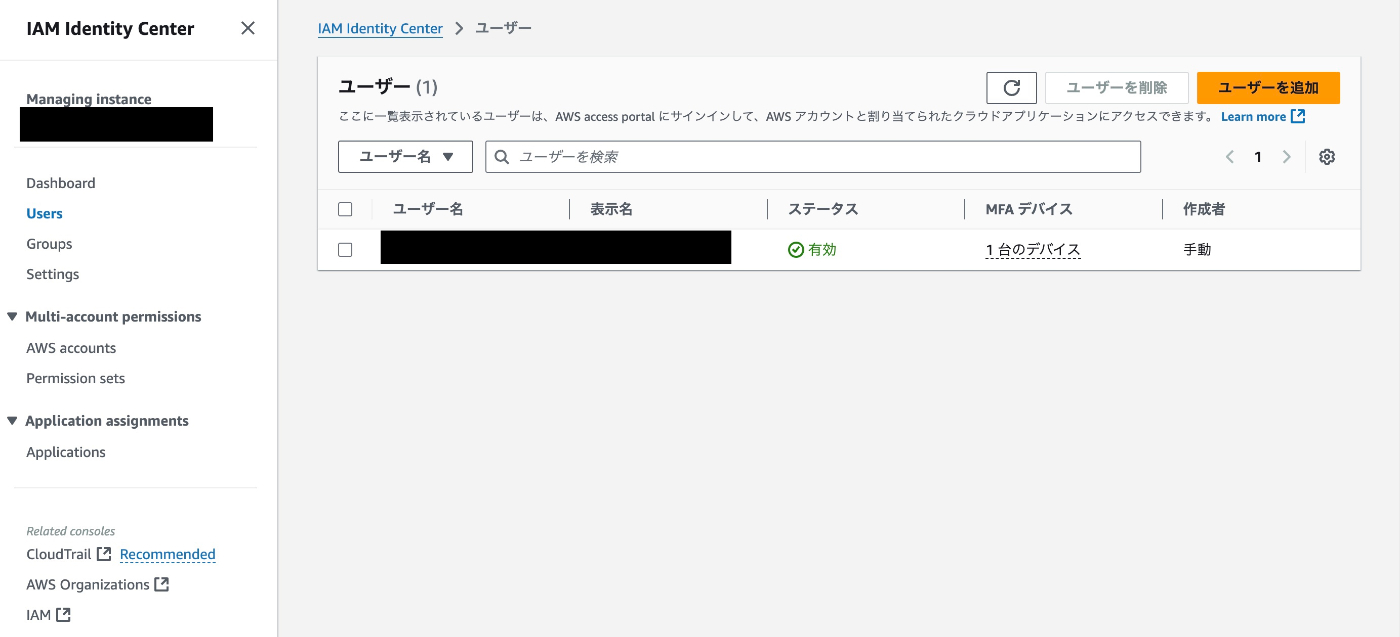Go to next page arrow
Viewport: 1400px width, 637px height.
(1287, 157)
